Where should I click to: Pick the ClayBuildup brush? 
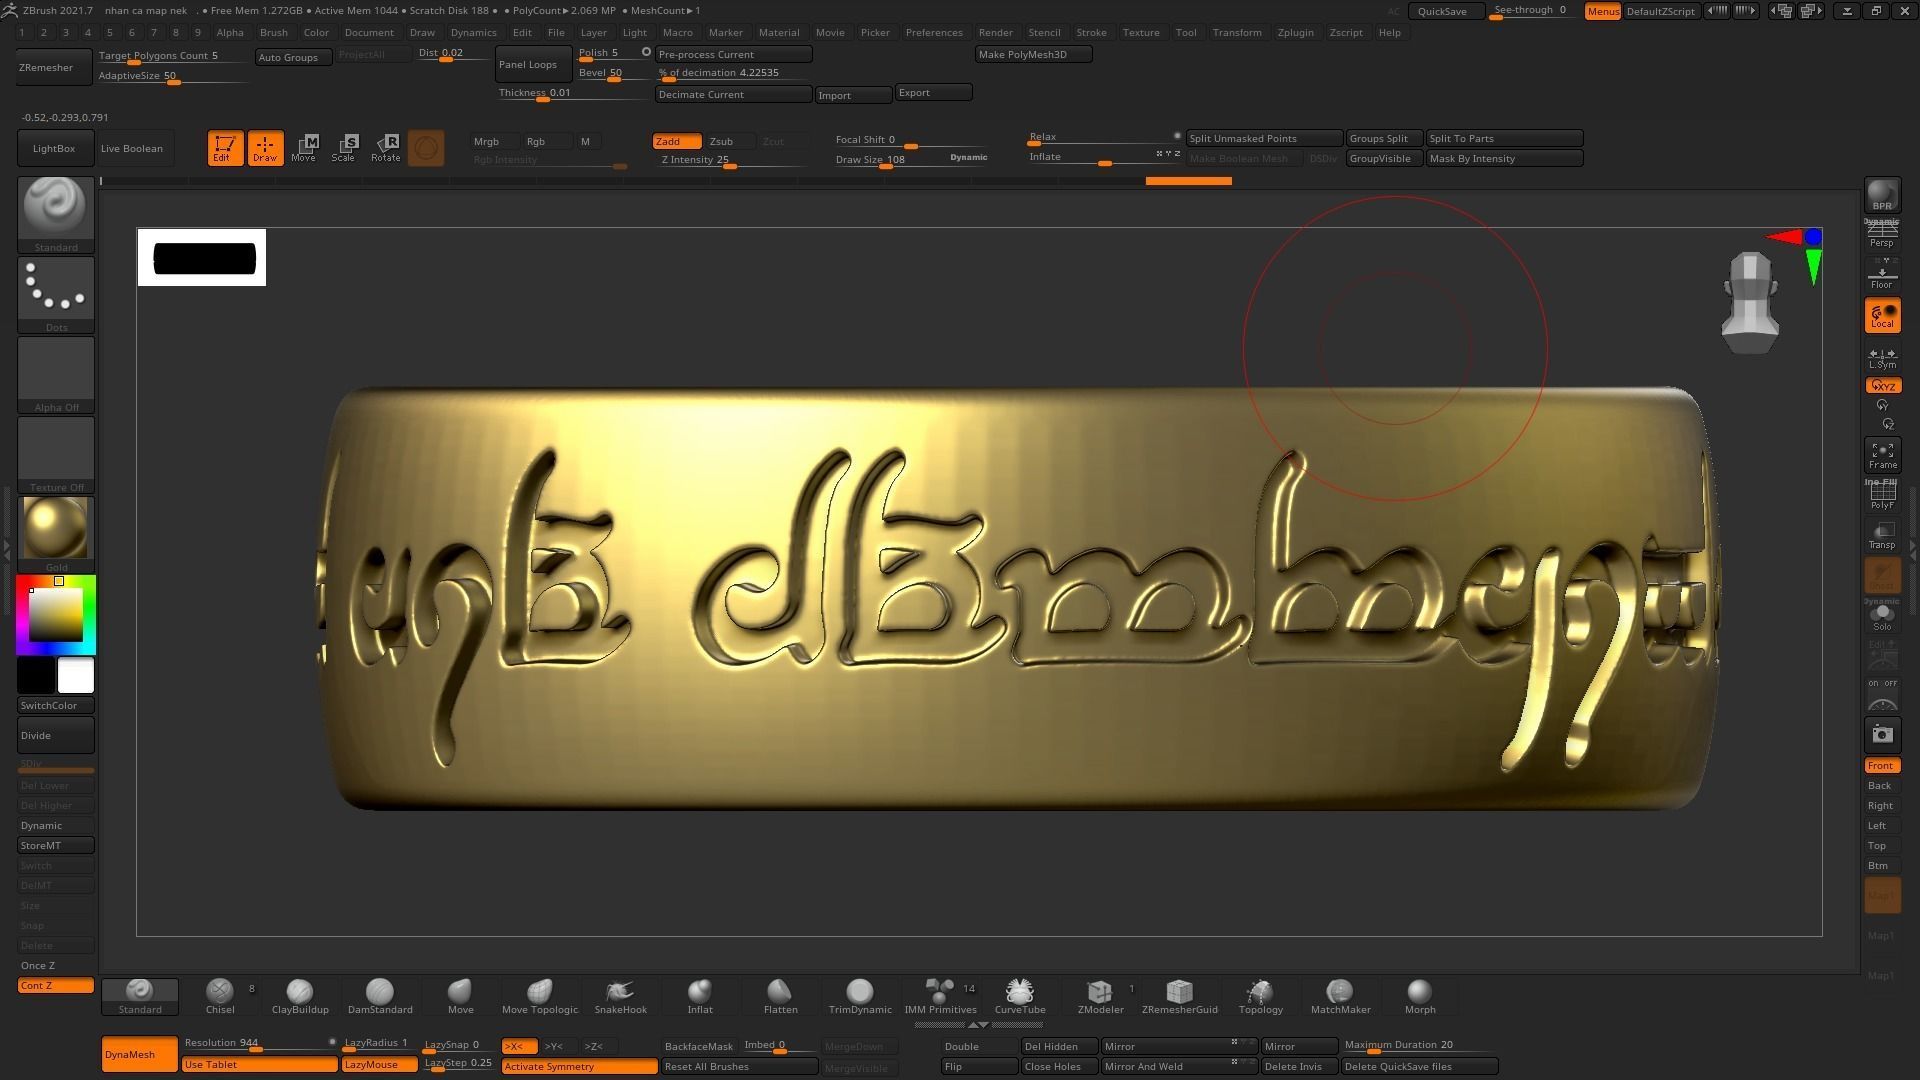coord(299,993)
